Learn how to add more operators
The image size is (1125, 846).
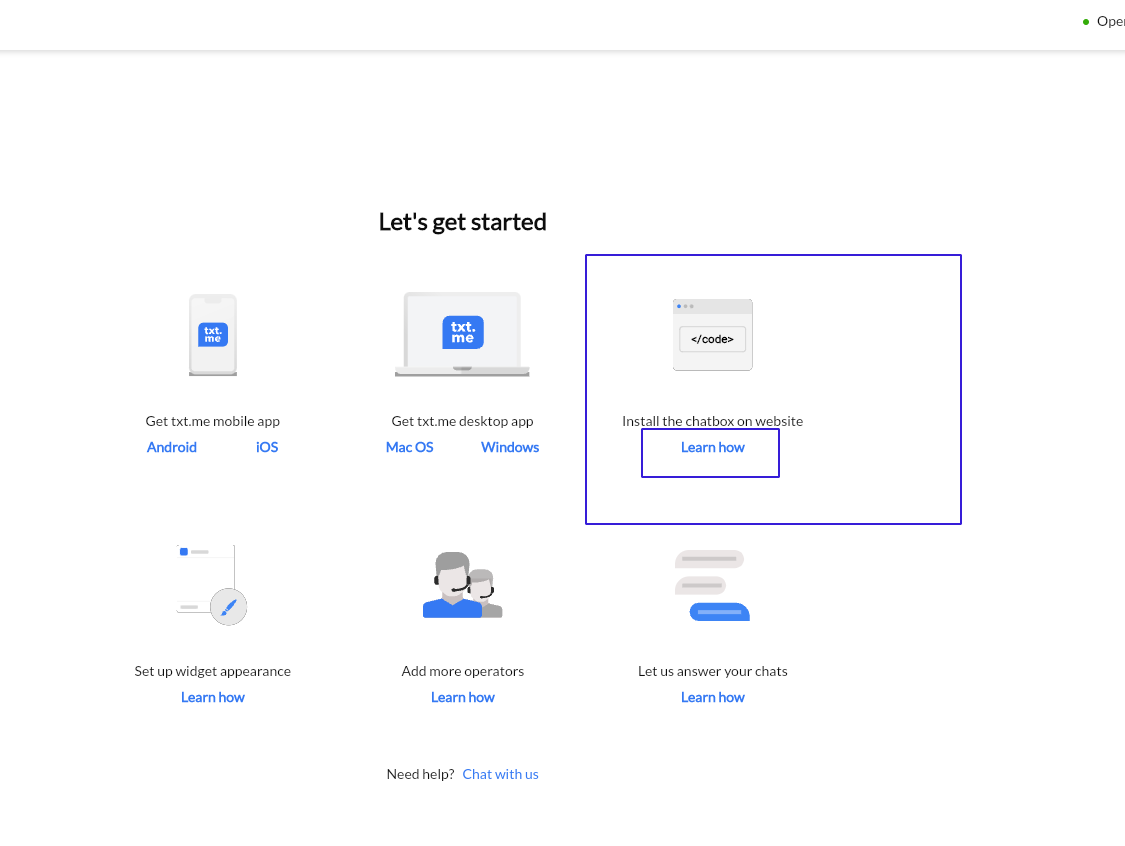(463, 697)
